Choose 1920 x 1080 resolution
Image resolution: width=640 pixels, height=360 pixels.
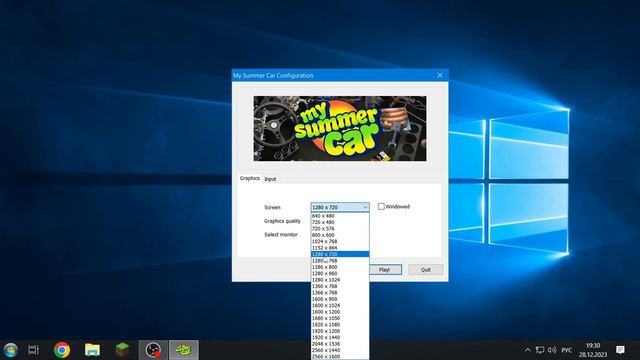click(x=340, y=325)
